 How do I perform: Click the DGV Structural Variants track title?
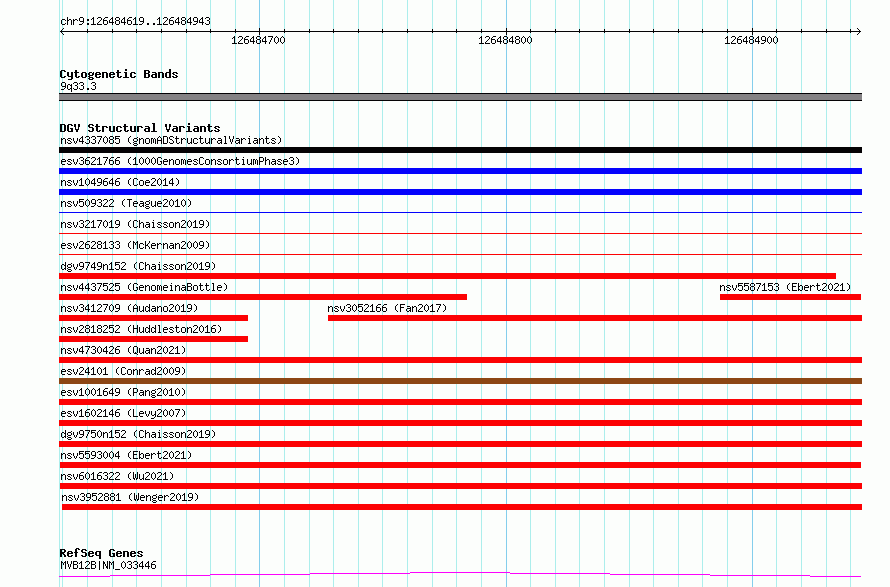click(140, 128)
